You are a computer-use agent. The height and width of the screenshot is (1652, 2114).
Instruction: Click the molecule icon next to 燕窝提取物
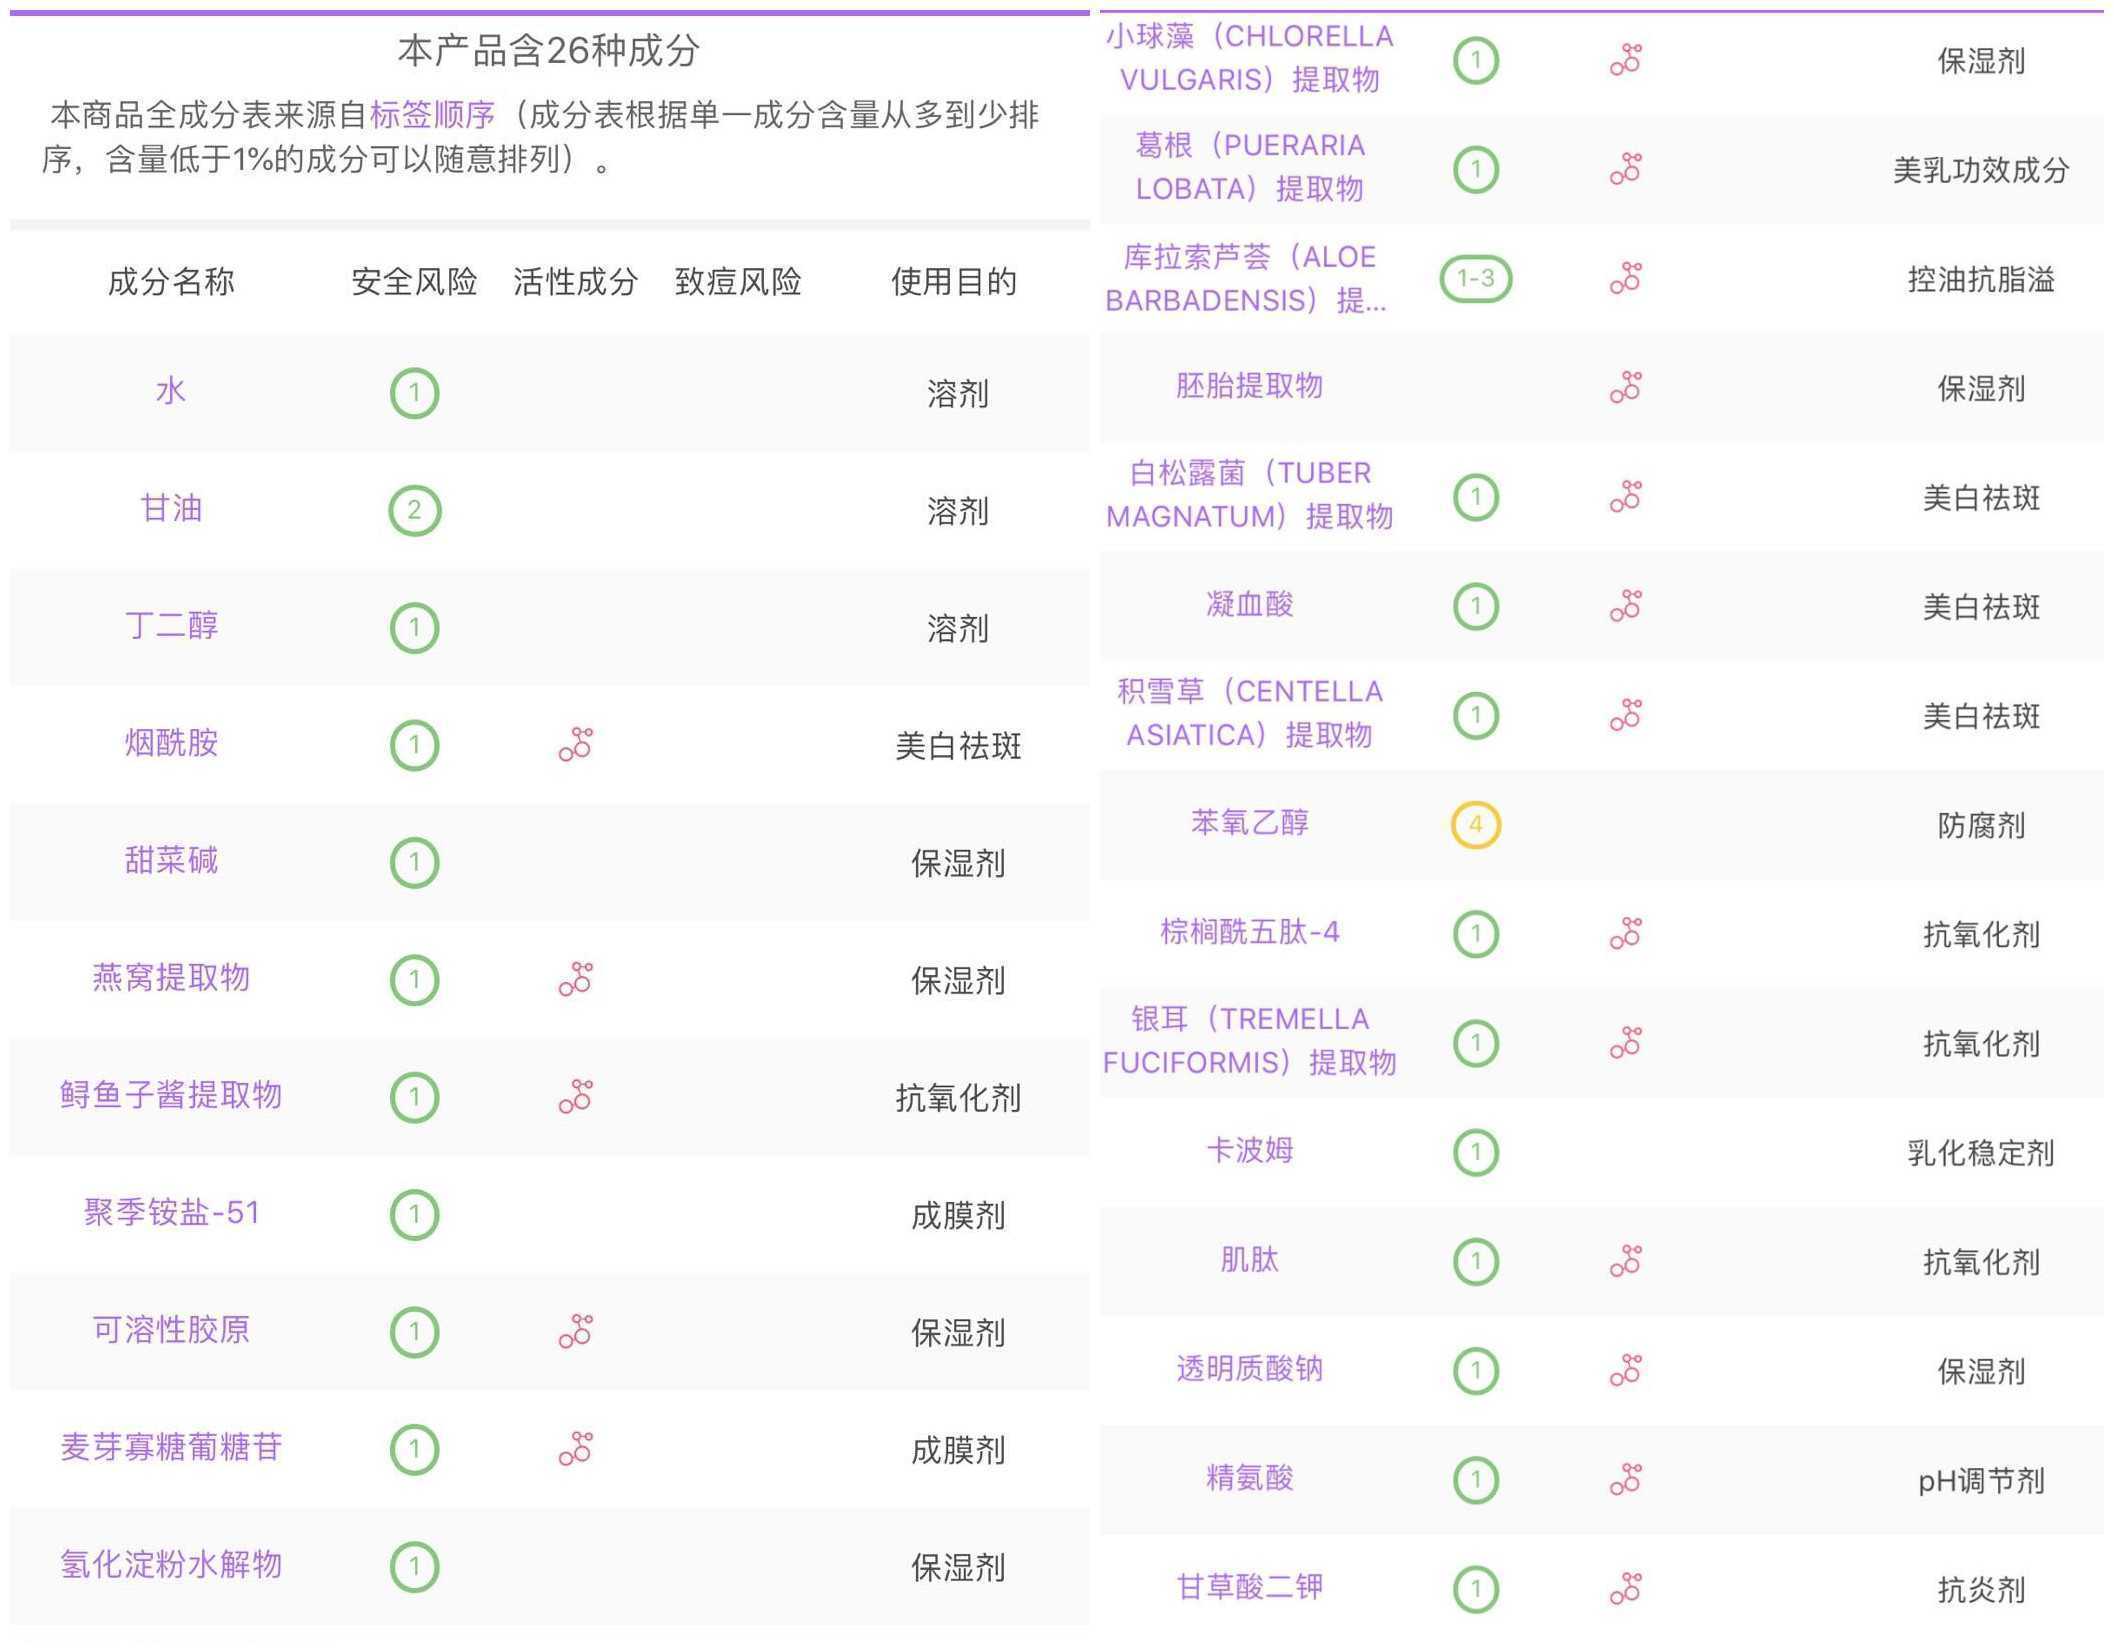point(575,981)
